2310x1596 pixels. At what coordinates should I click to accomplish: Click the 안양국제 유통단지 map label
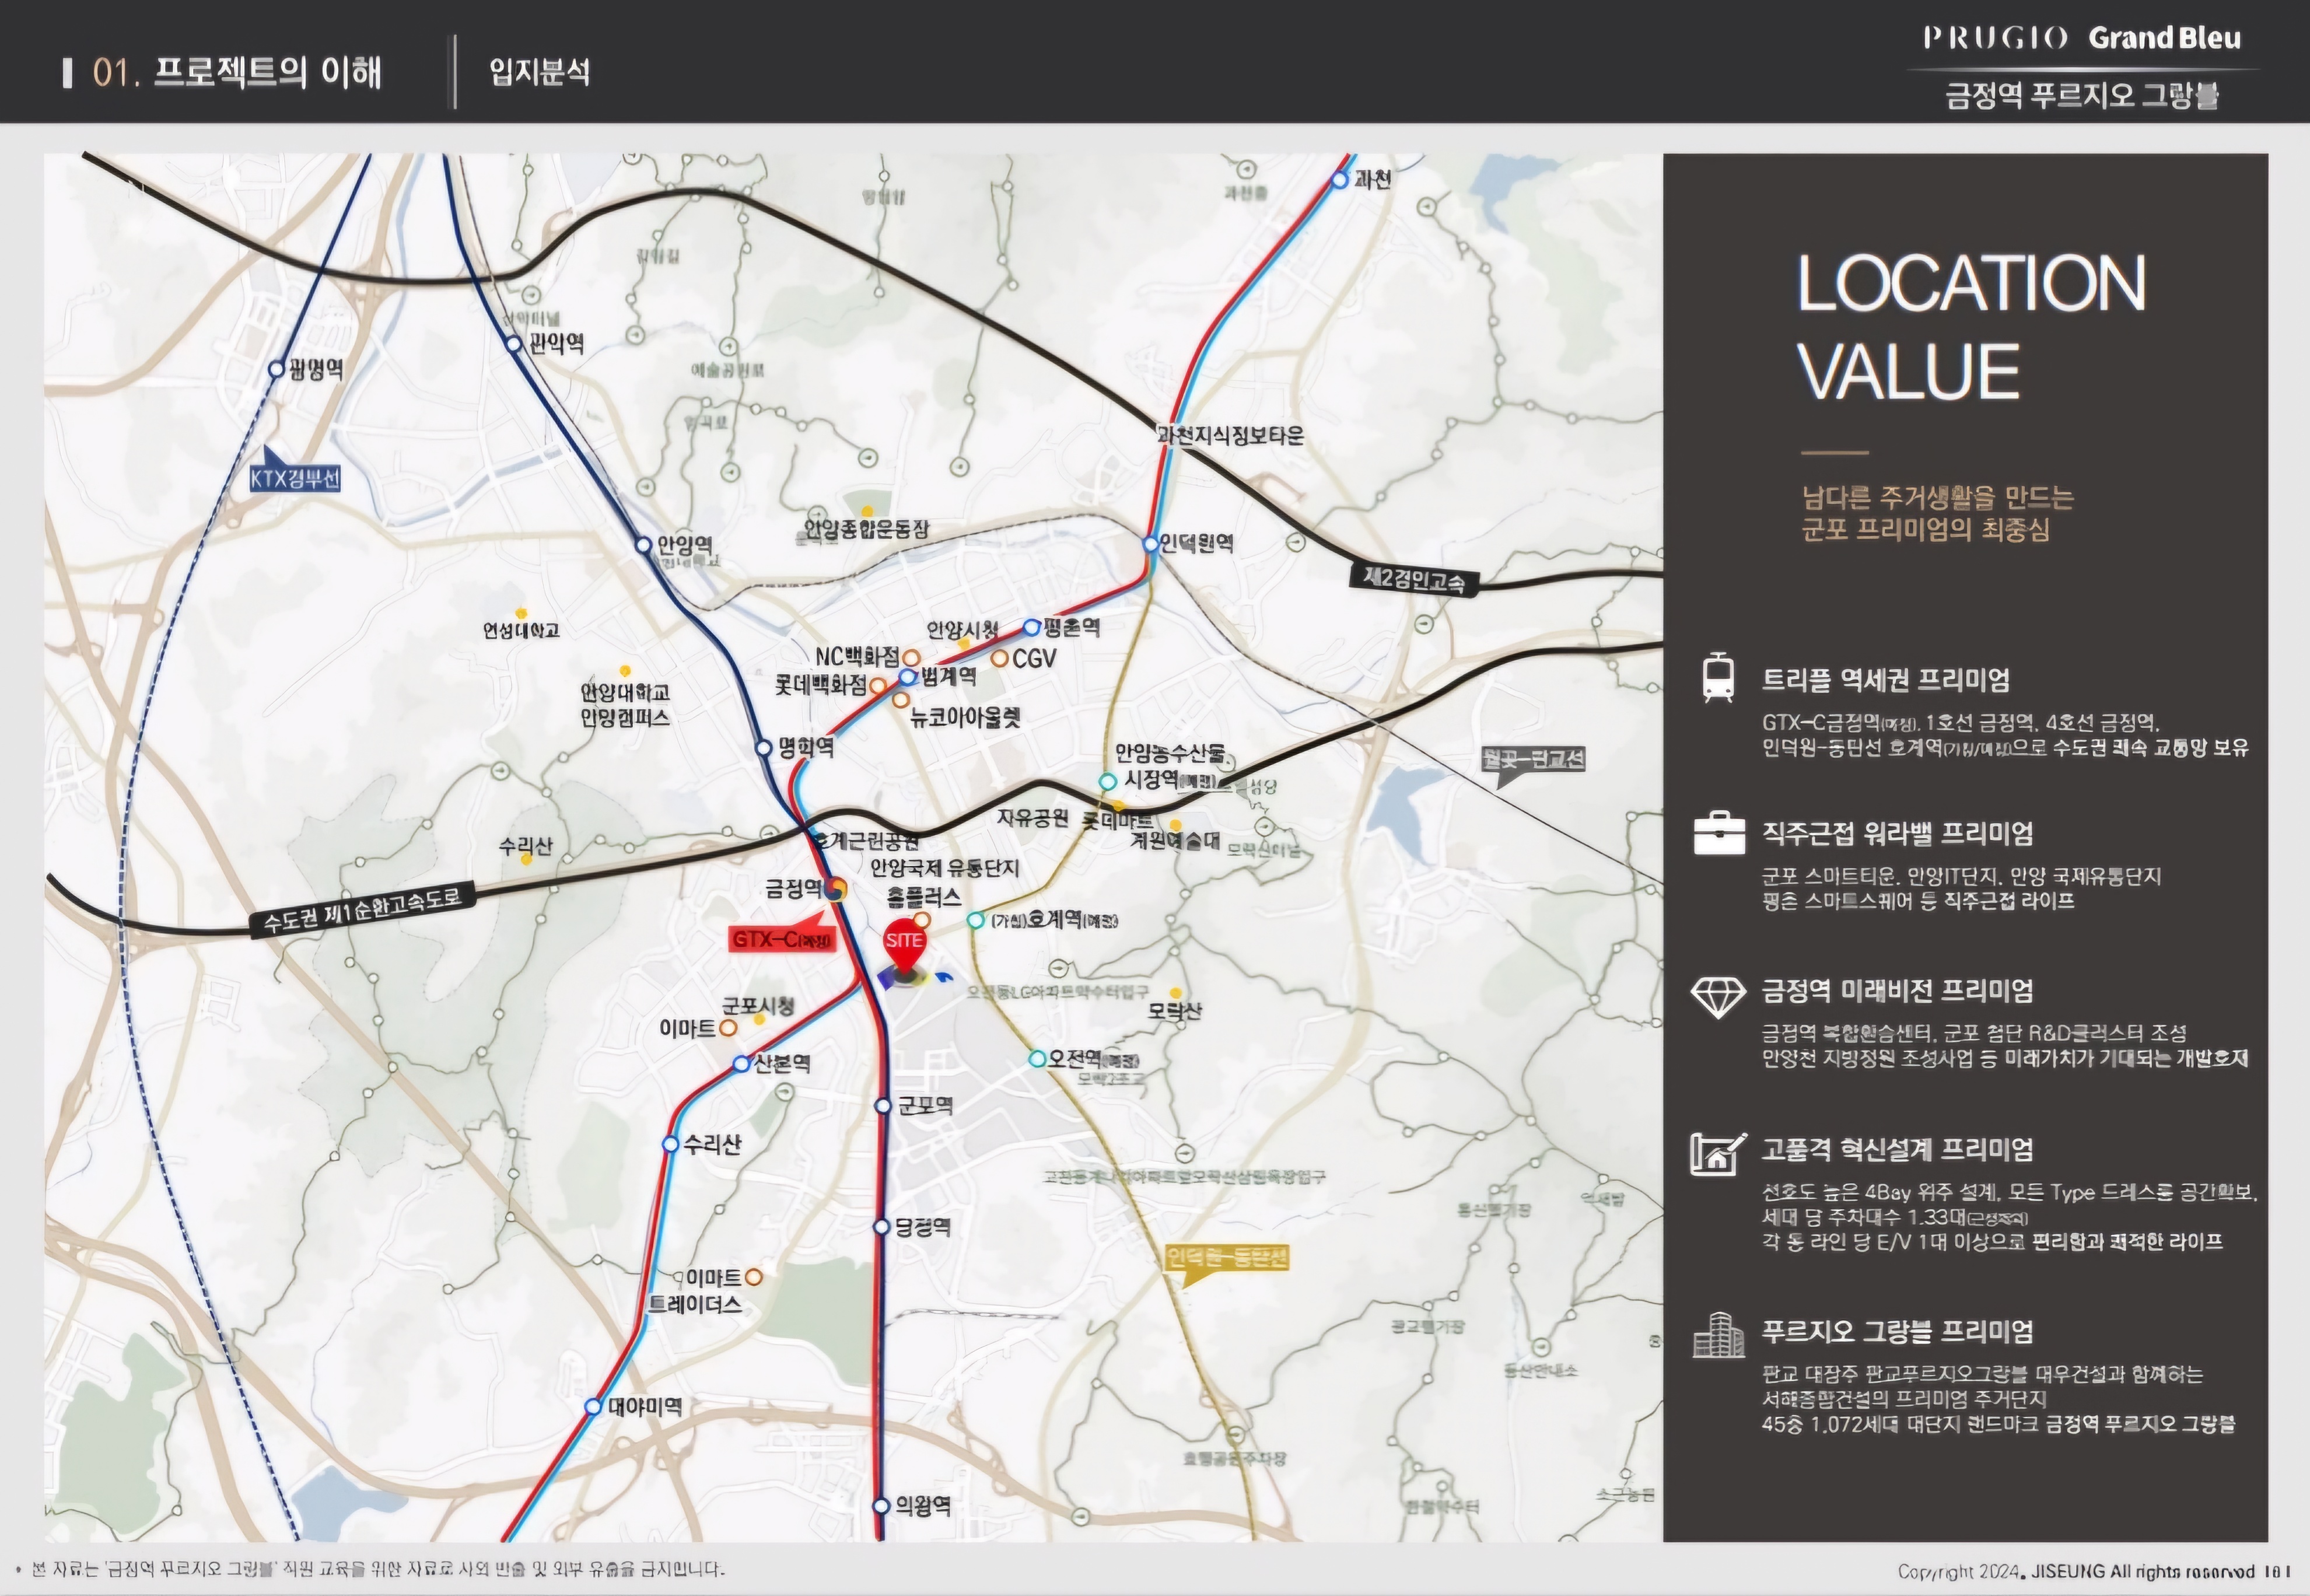(x=944, y=867)
